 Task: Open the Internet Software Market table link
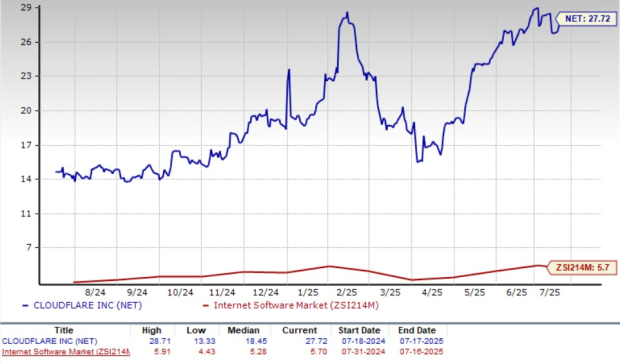click(66, 351)
